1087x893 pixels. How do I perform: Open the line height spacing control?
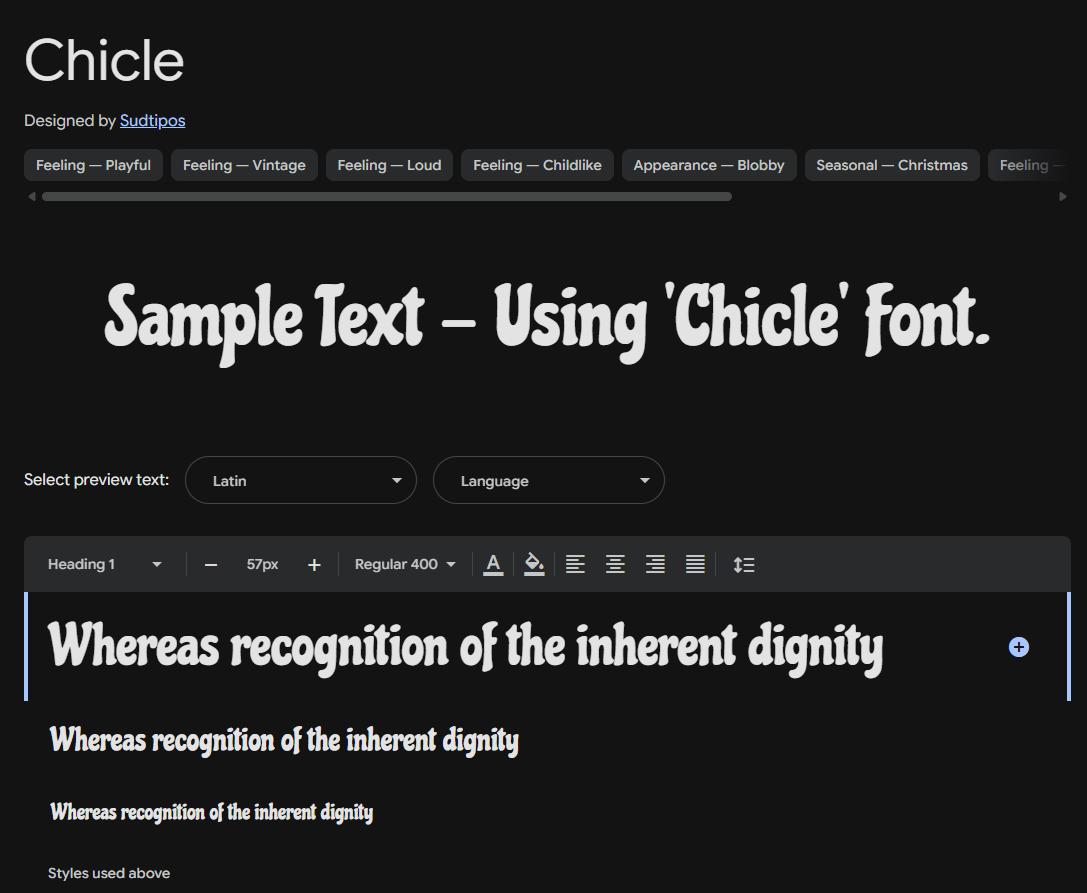pyautogui.click(x=744, y=564)
